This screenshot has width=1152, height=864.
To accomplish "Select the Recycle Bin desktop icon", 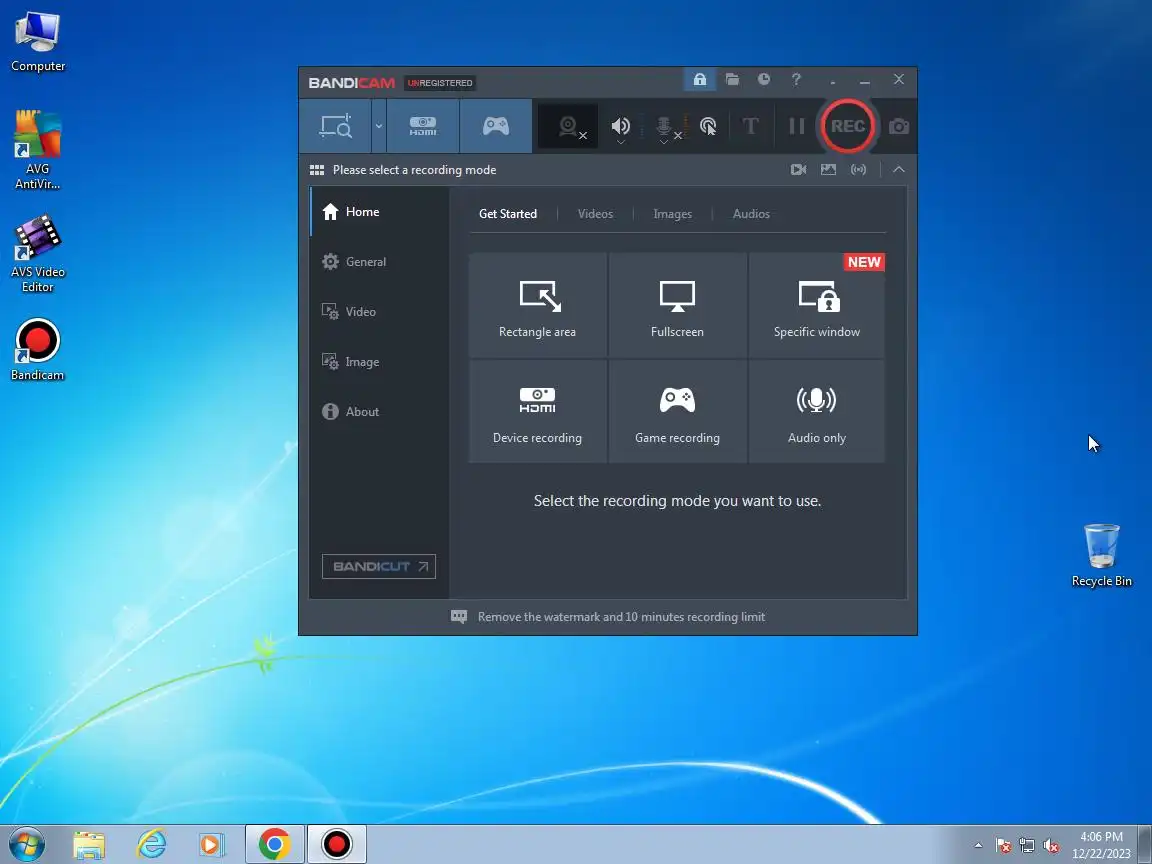I will (1101, 555).
